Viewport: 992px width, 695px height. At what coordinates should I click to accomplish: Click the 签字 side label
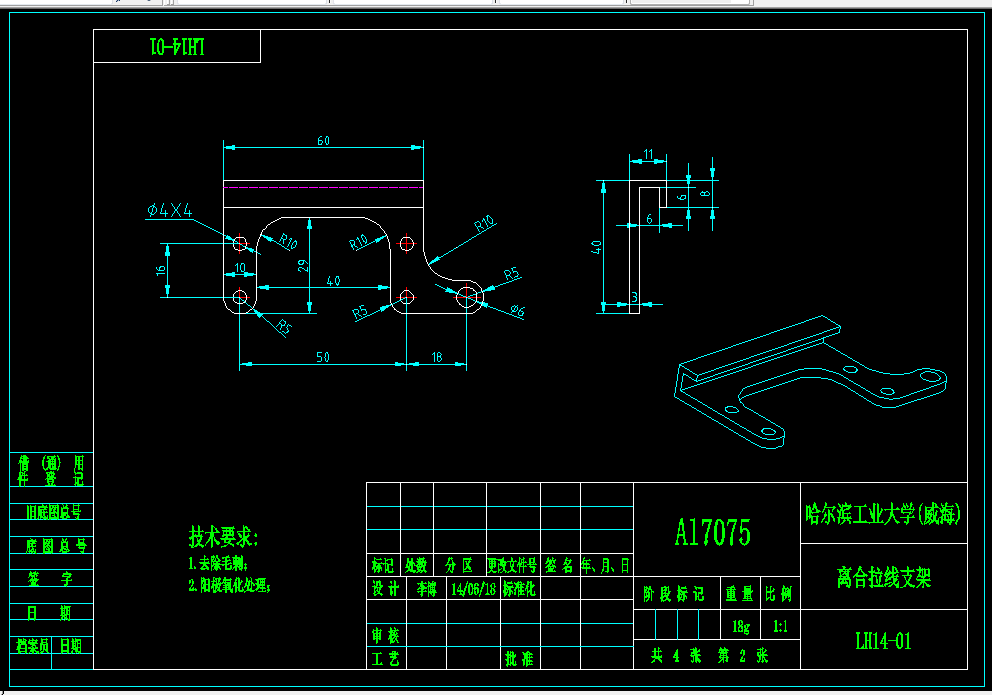pos(51,578)
